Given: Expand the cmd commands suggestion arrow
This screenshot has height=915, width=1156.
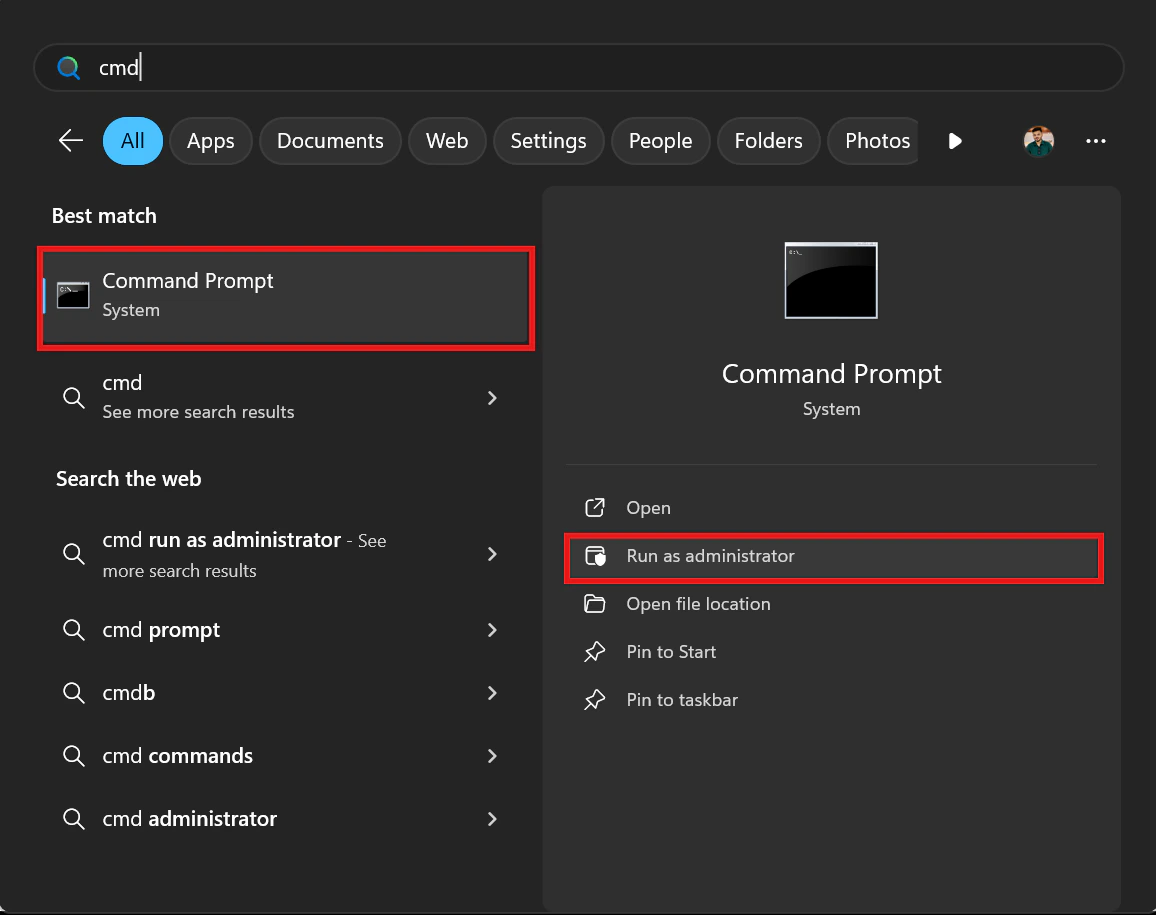Looking at the screenshot, I should 492,756.
